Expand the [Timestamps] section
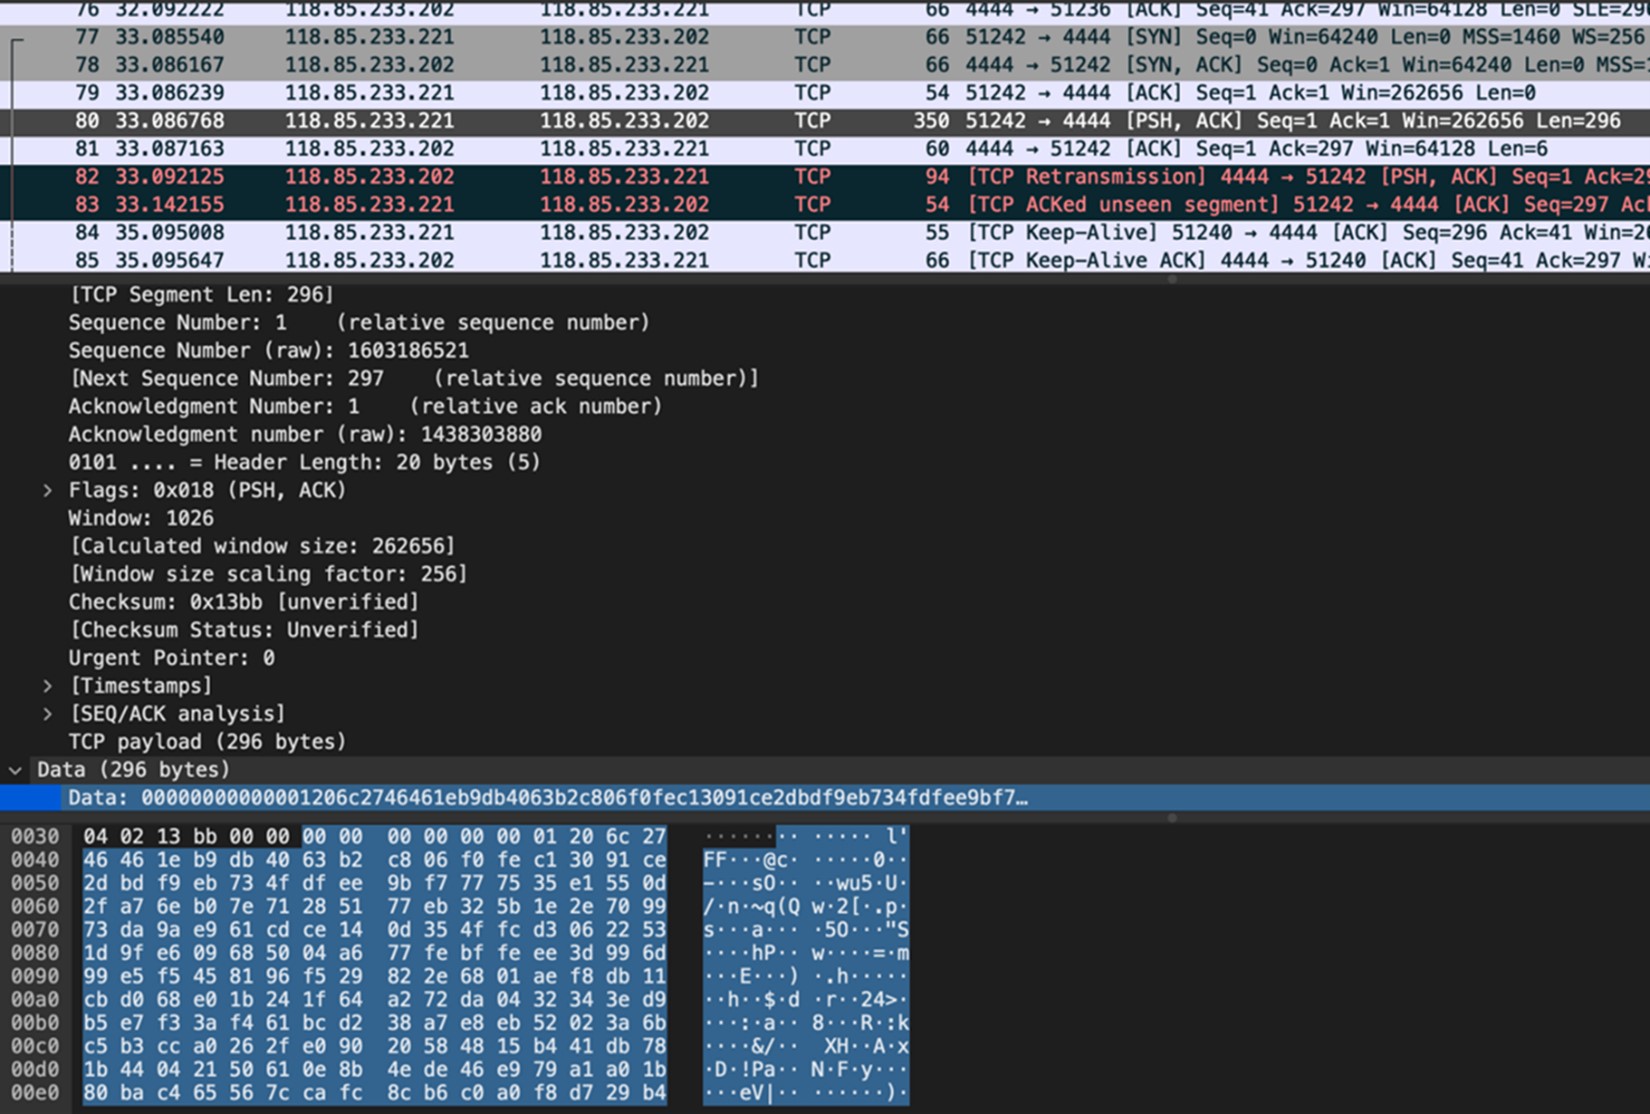The width and height of the screenshot is (1650, 1114). tap(47, 686)
